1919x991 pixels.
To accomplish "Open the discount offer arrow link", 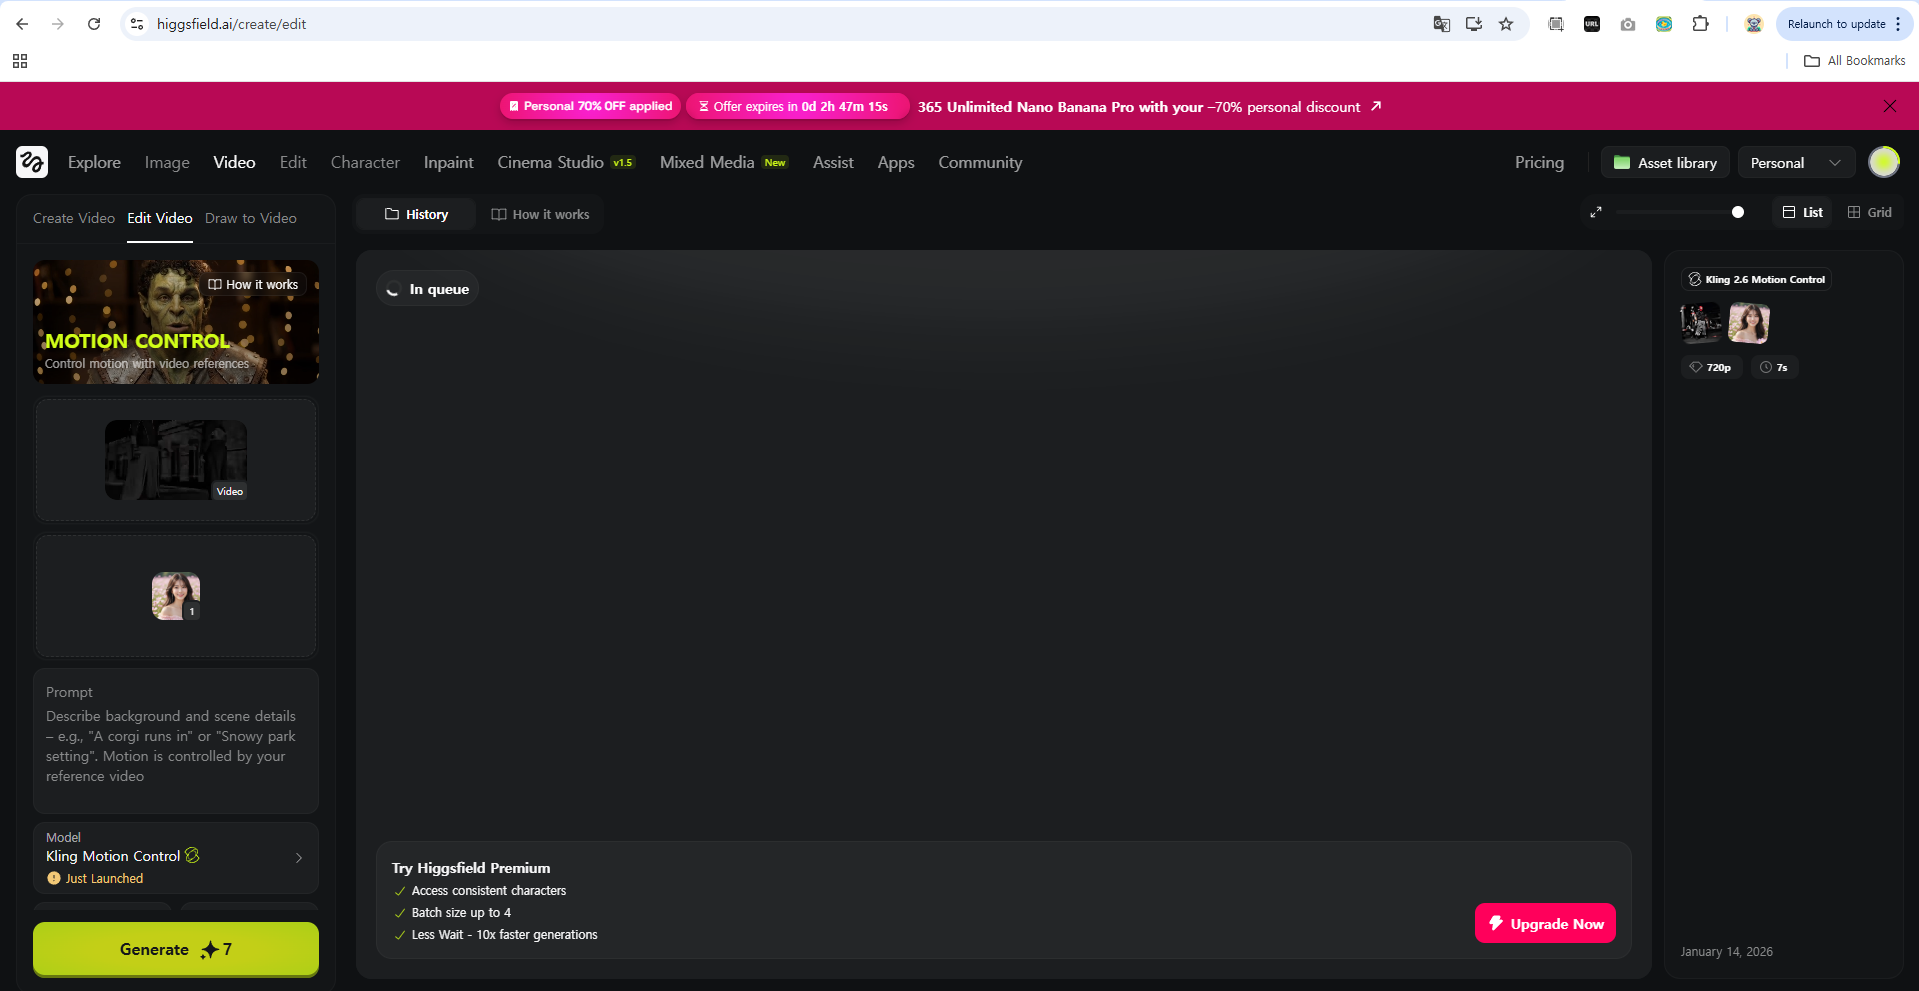I will tap(1376, 106).
